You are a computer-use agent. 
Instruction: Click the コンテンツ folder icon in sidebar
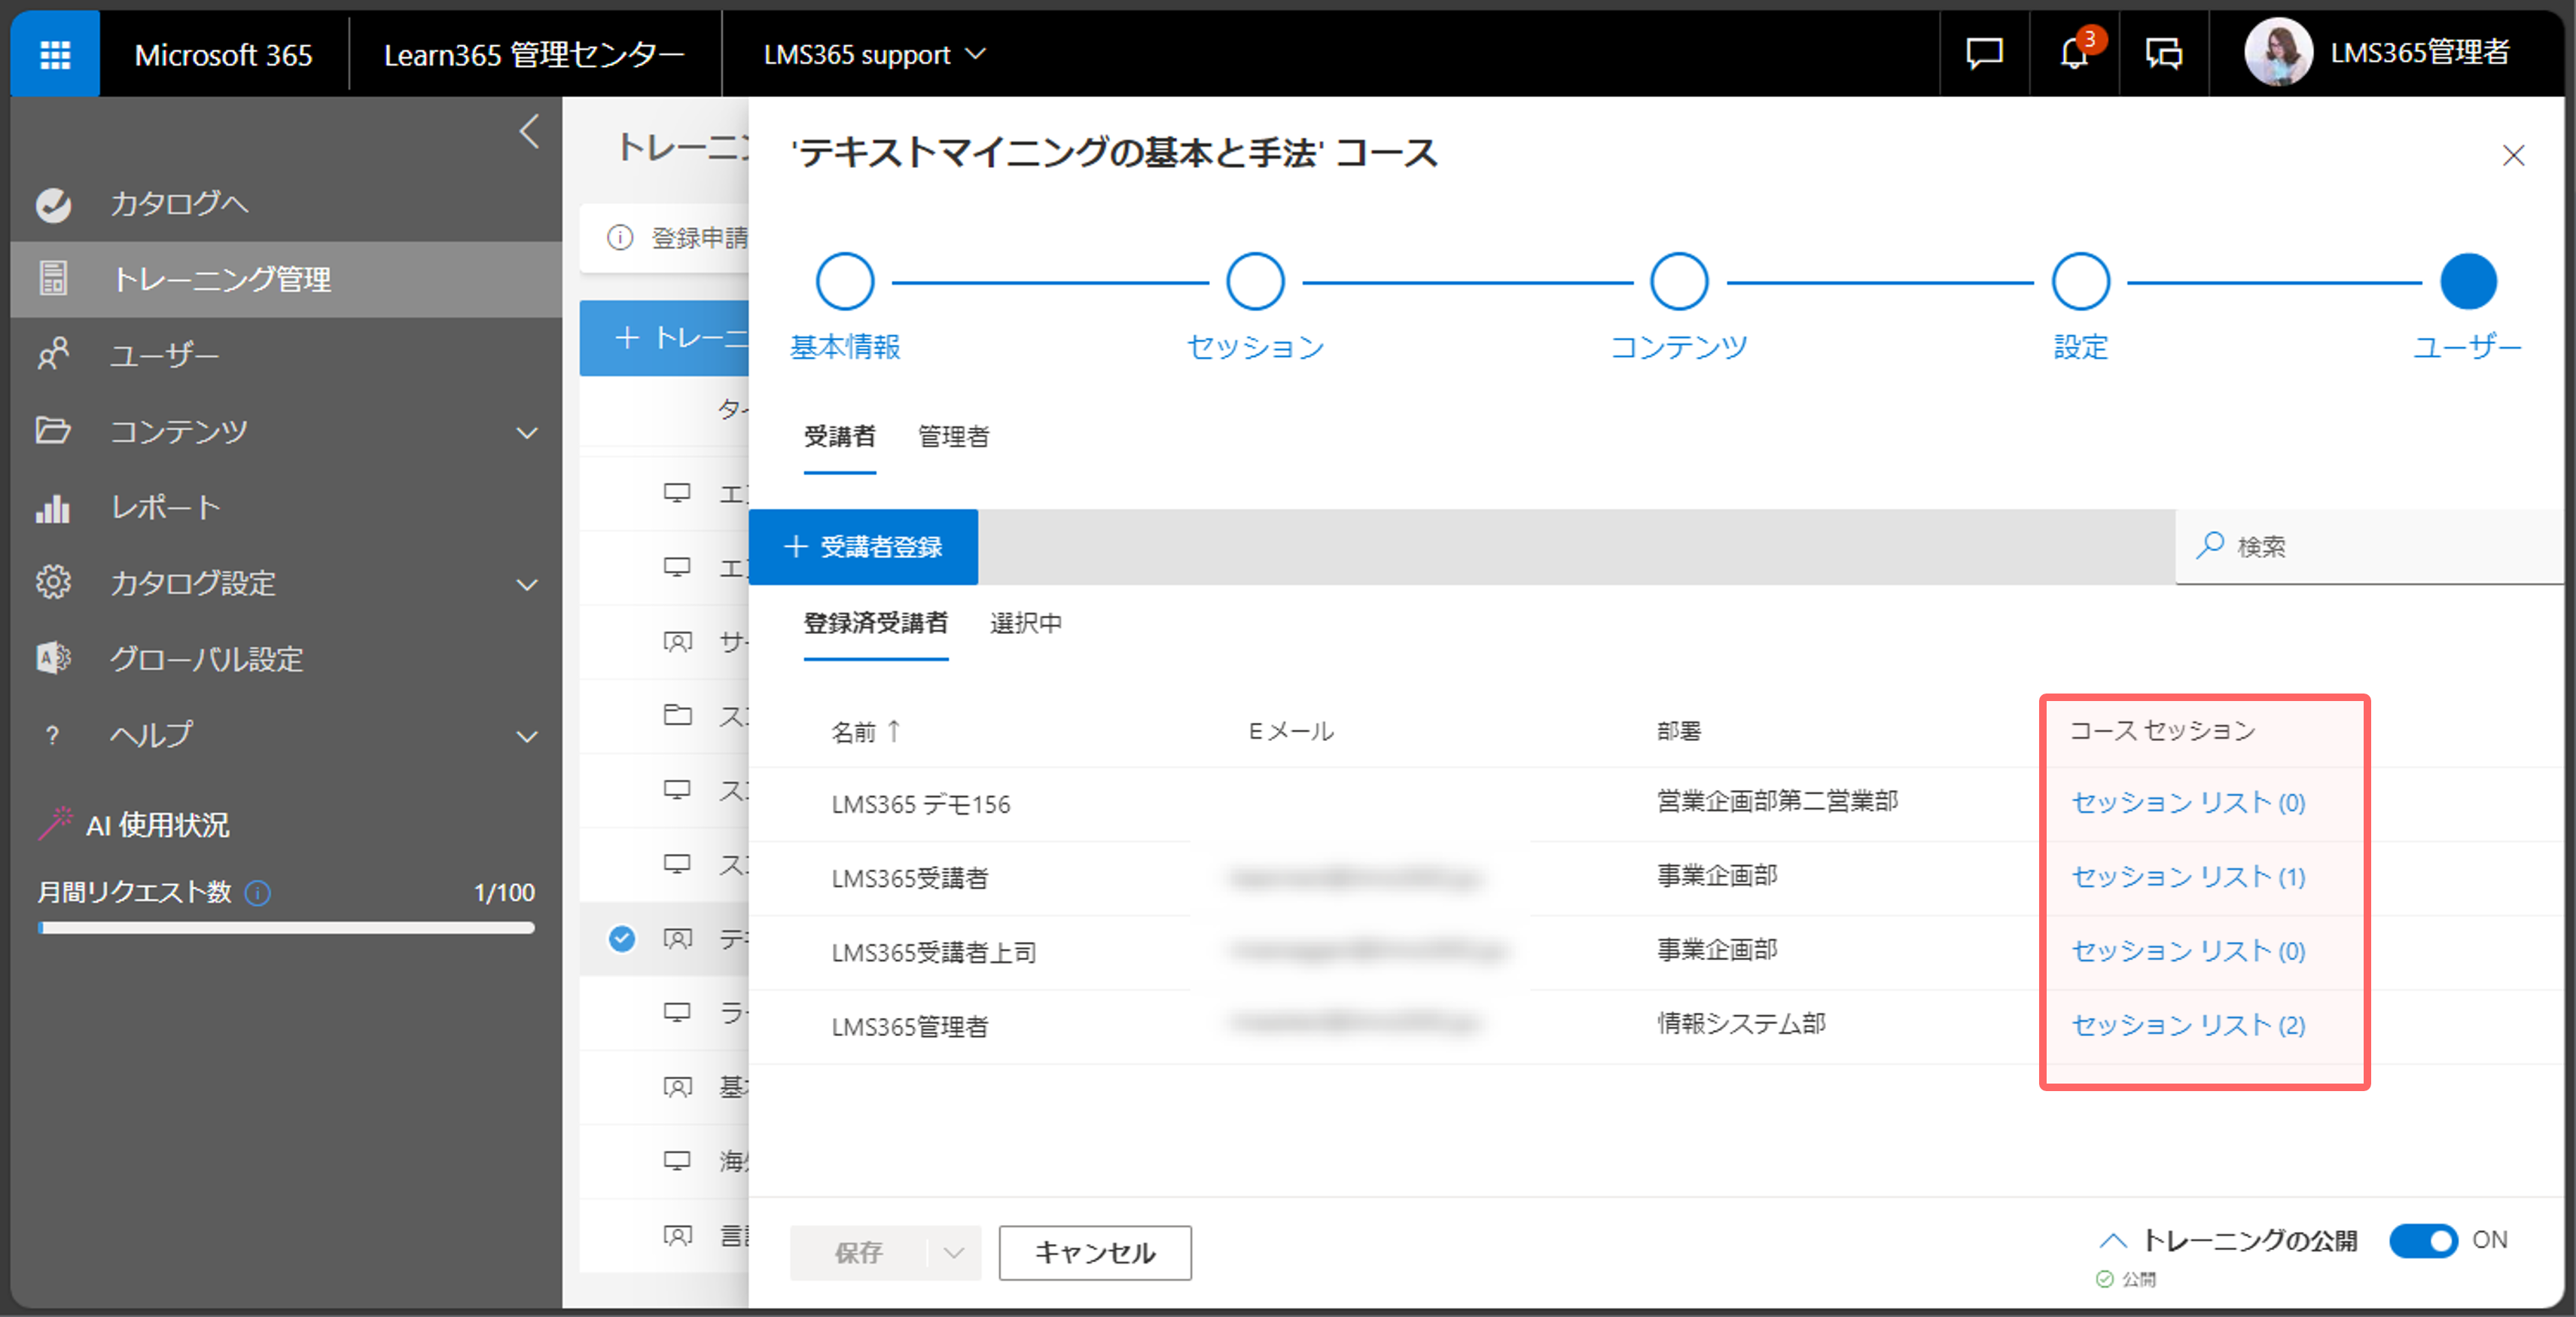pyautogui.click(x=53, y=430)
